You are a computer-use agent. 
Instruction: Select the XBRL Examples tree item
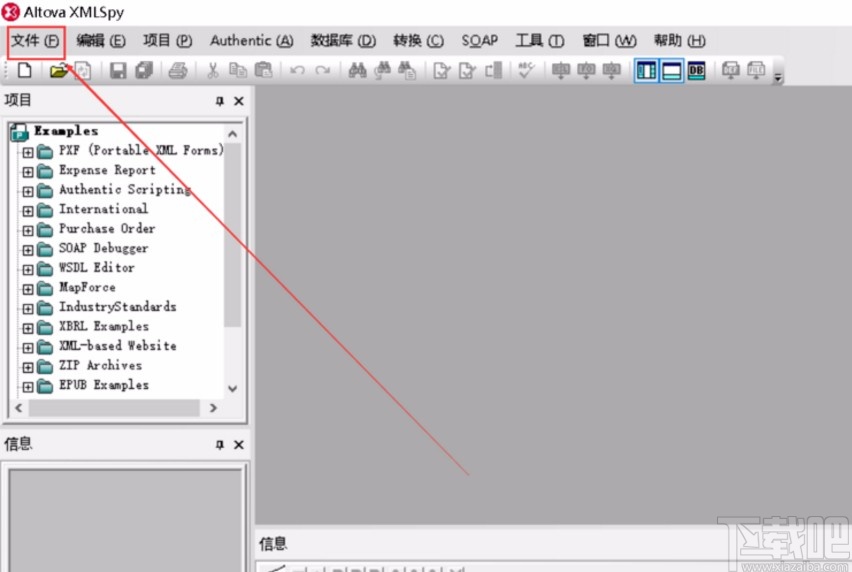click(x=104, y=326)
